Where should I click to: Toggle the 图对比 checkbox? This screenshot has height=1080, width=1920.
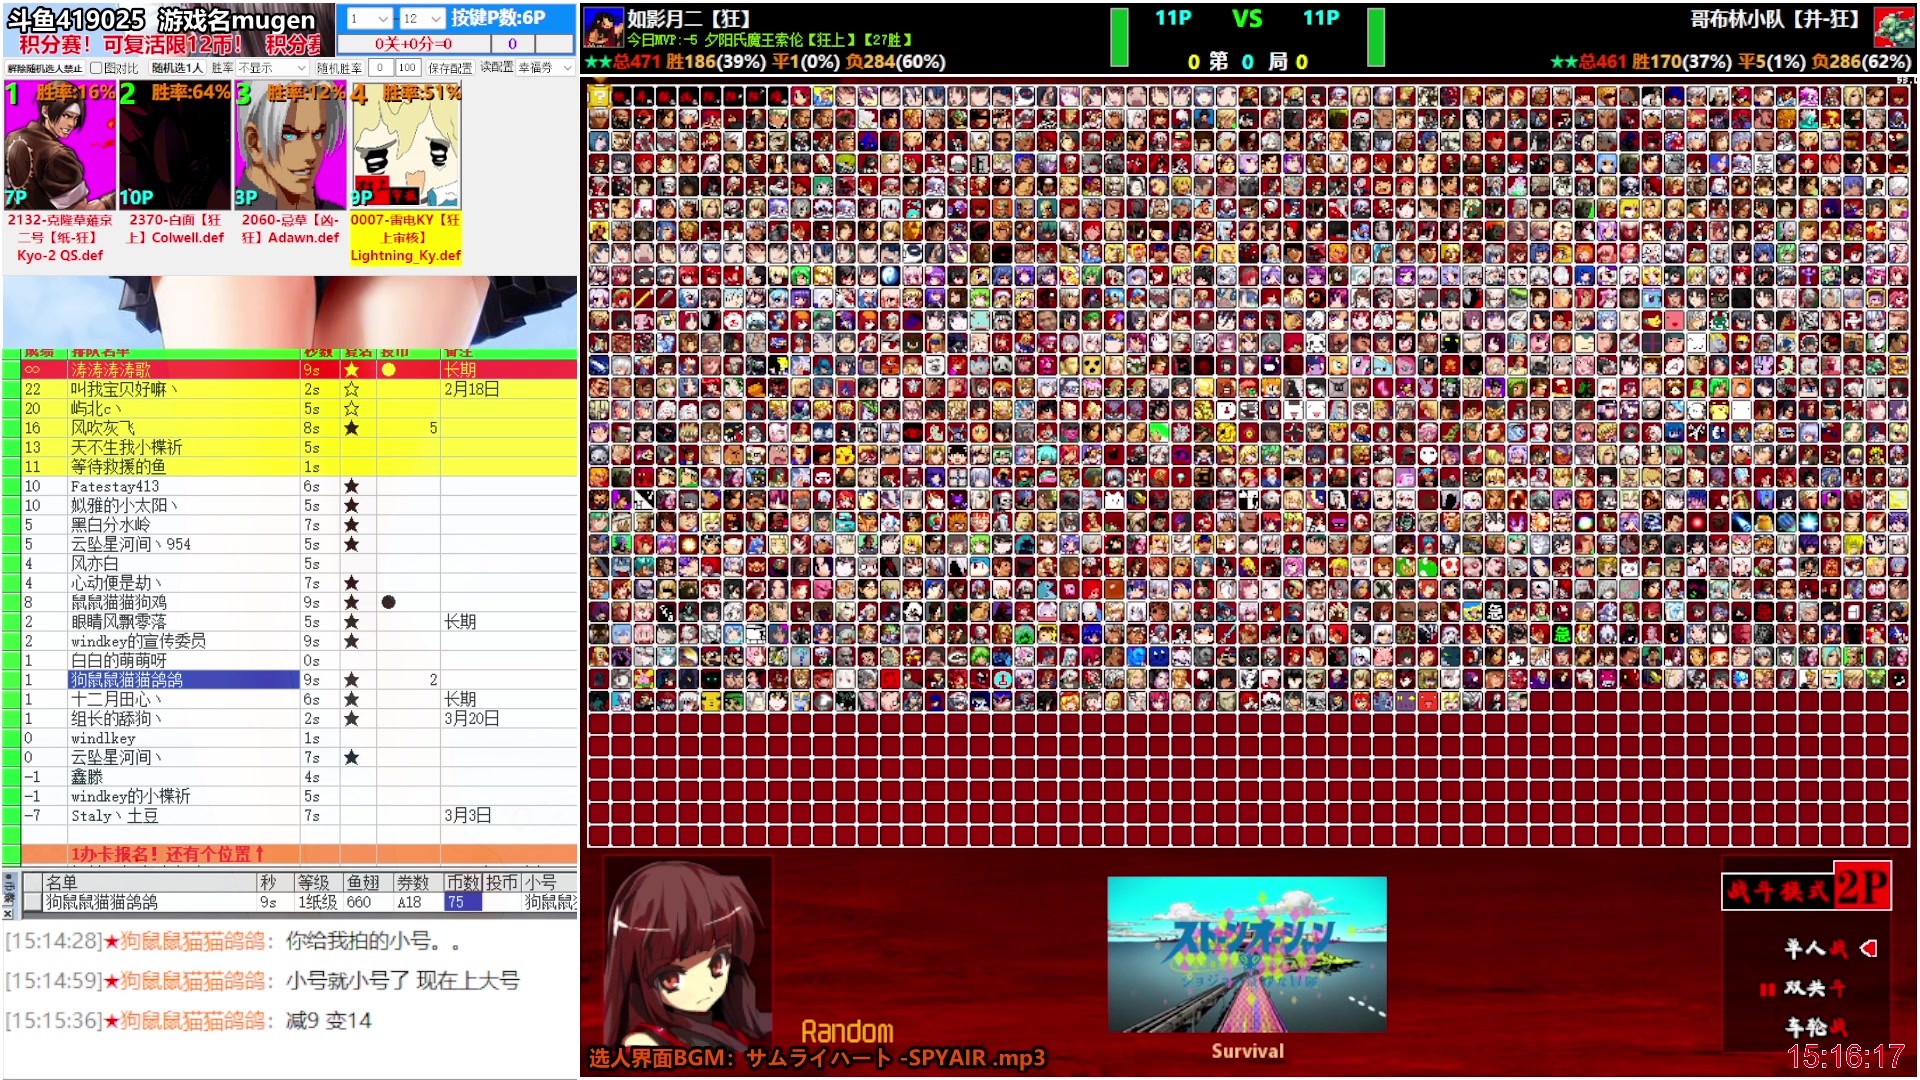coord(96,68)
